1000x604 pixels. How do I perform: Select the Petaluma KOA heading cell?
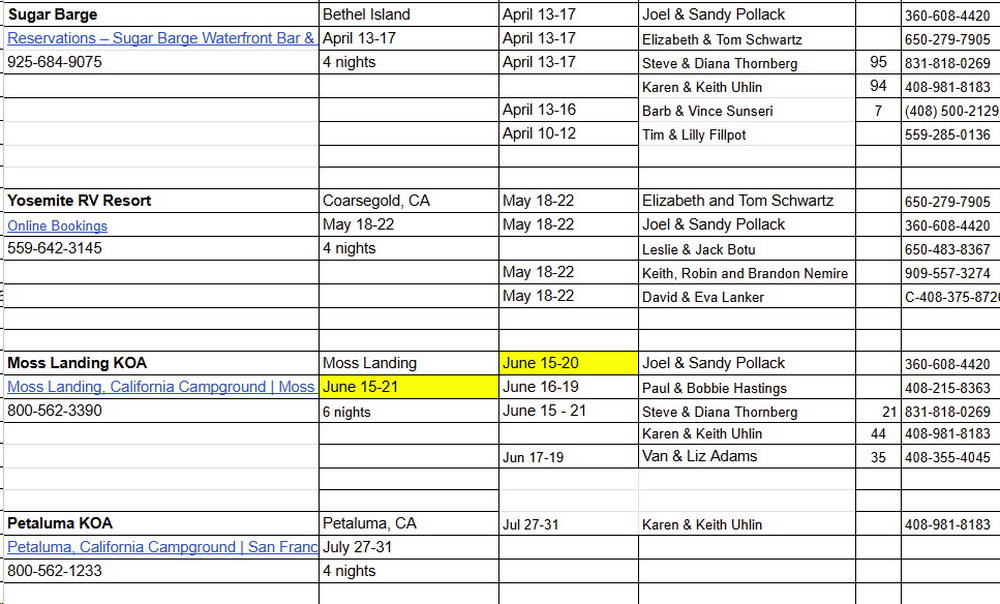60,523
